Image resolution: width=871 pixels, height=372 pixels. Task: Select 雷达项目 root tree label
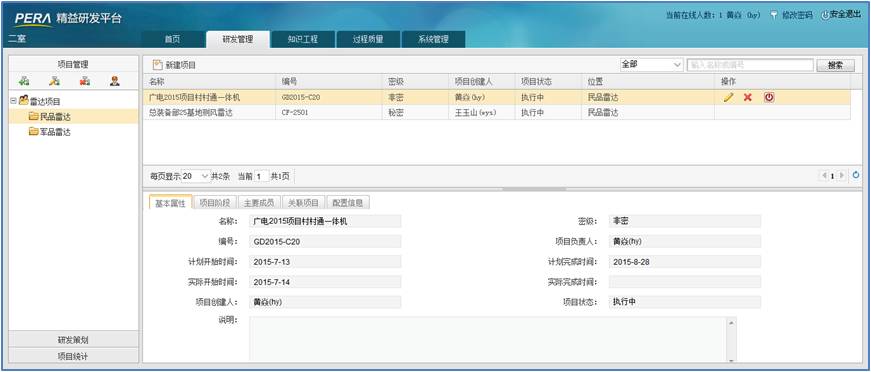45,101
